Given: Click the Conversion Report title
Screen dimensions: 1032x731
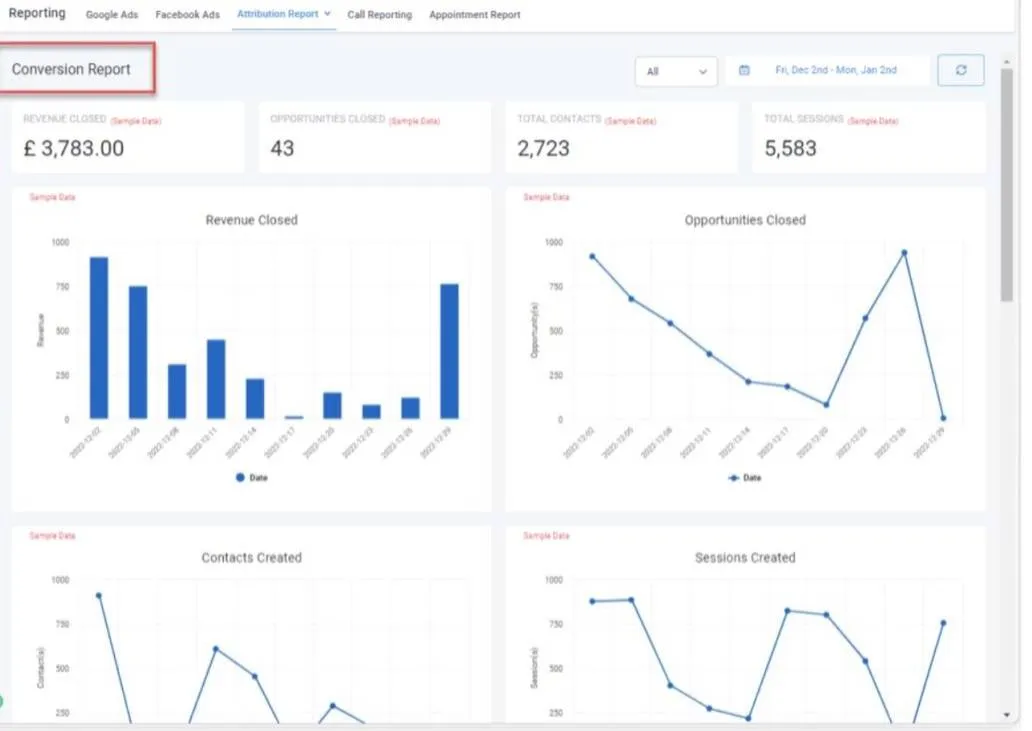Looking at the screenshot, I should pos(71,69).
